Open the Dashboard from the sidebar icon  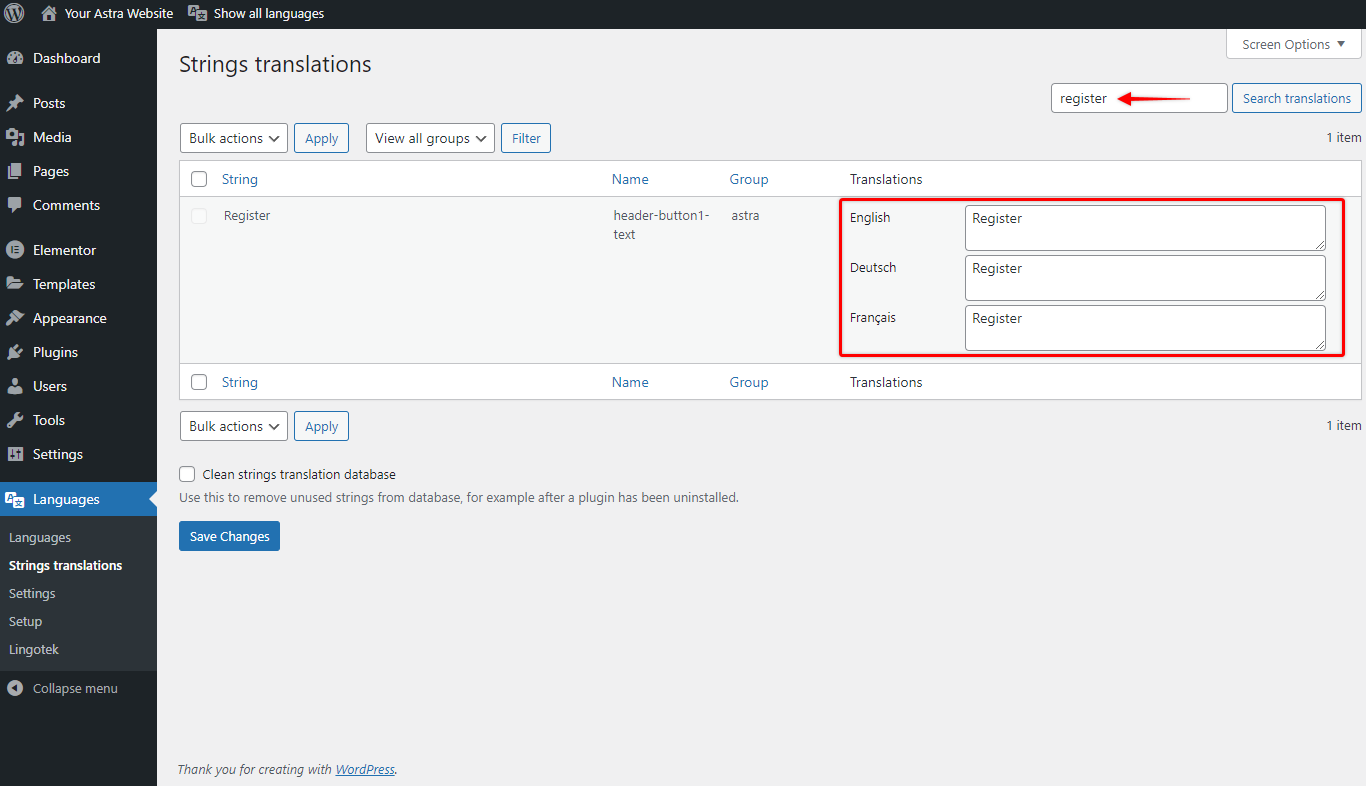[18, 58]
